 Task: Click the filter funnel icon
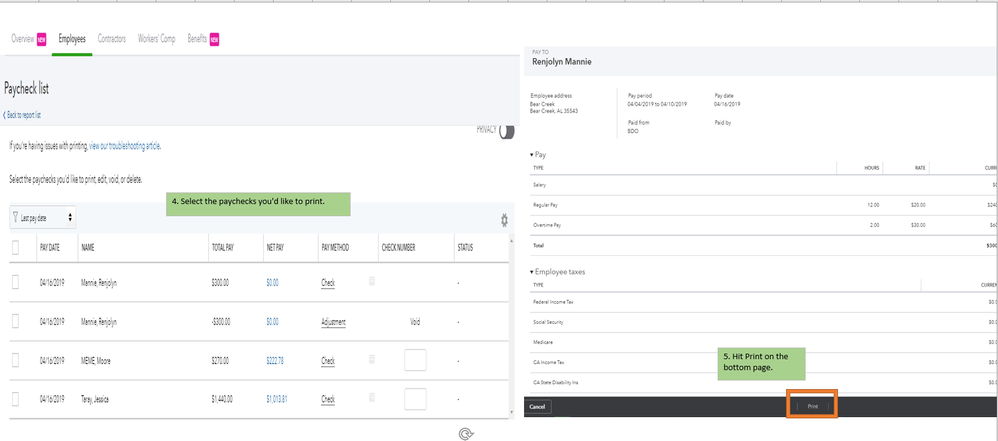(15, 217)
